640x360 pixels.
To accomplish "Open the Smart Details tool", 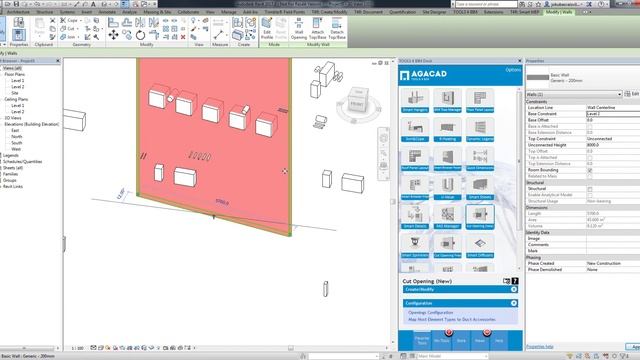I will (415, 217).
